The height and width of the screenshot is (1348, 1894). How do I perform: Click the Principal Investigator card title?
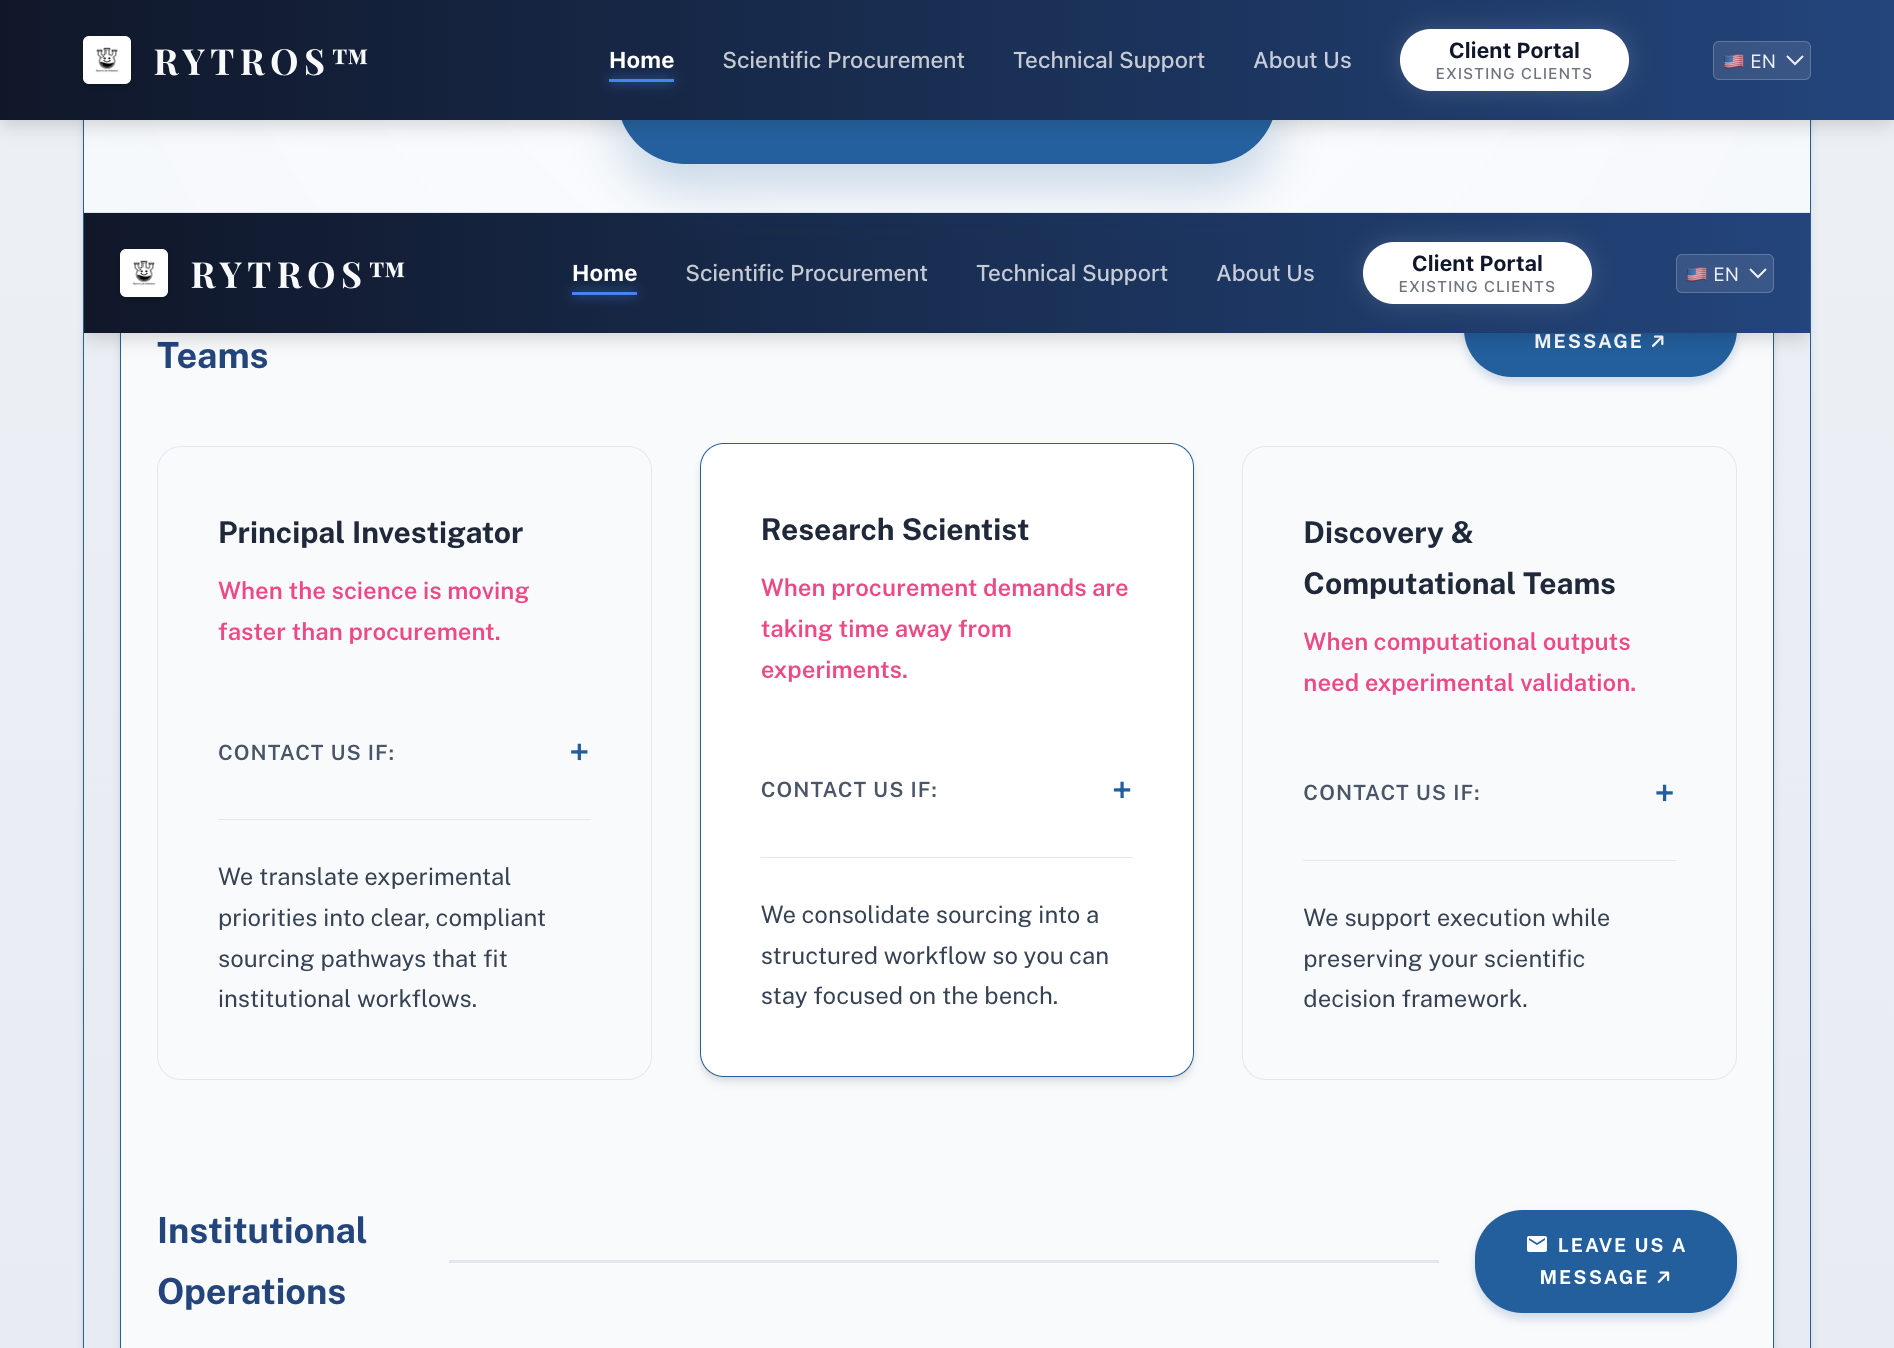[370, 533]
